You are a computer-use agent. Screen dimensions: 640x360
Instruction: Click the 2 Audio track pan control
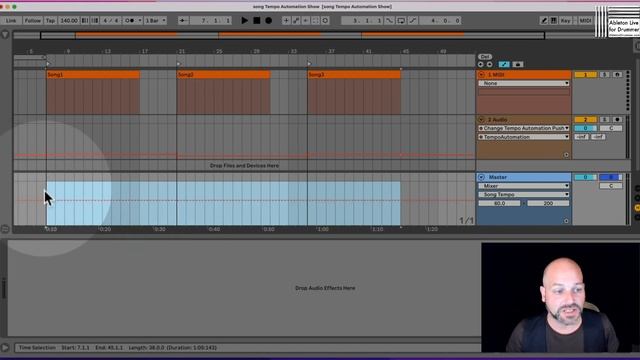click(611, 128)
